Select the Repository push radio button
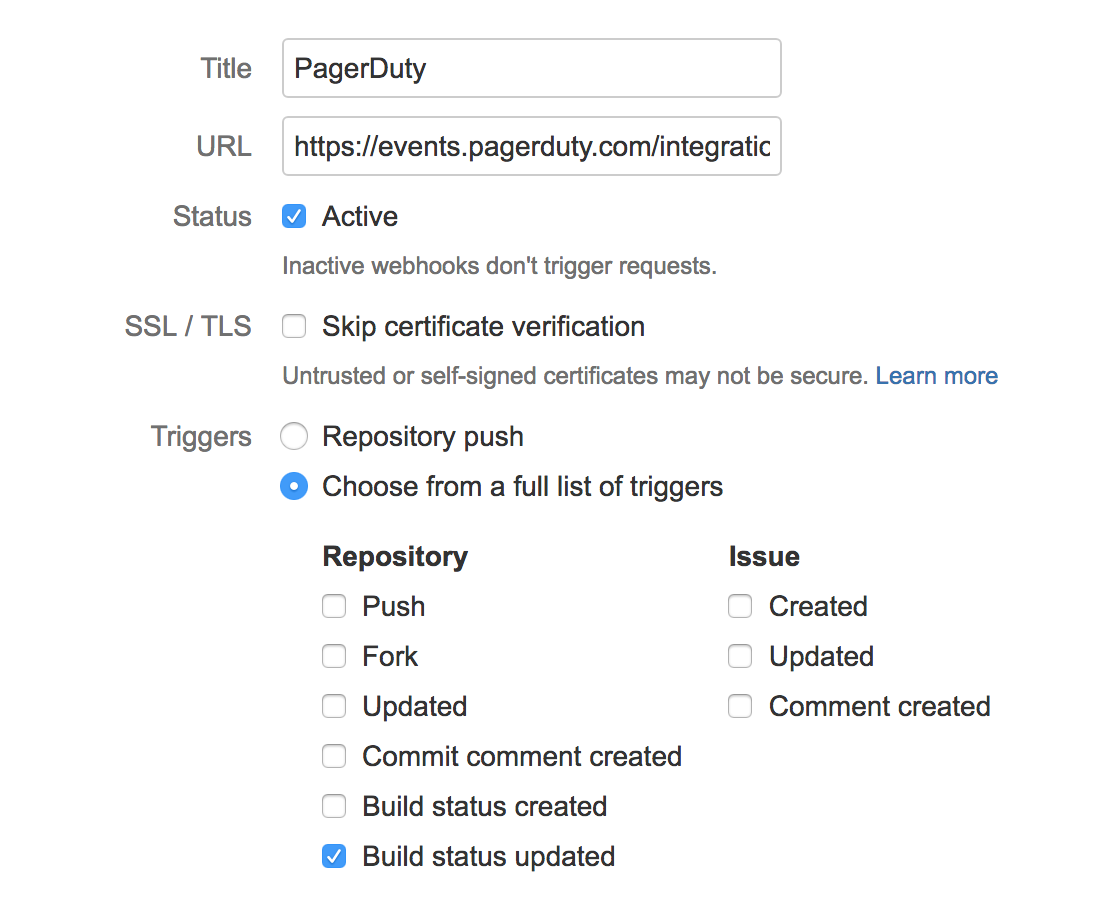This screenshot has width=1108, height=904. point(294,436)
